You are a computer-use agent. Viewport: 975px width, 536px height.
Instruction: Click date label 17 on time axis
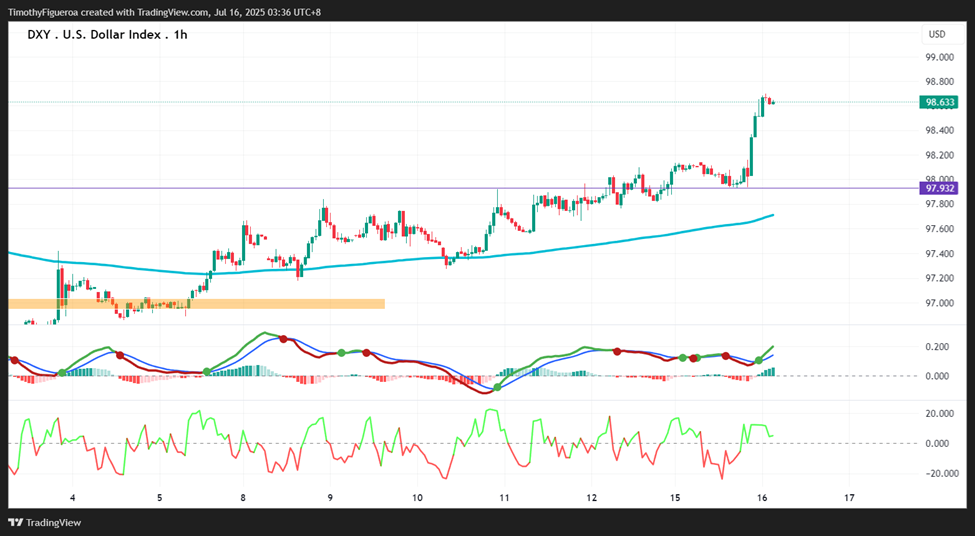849,498
